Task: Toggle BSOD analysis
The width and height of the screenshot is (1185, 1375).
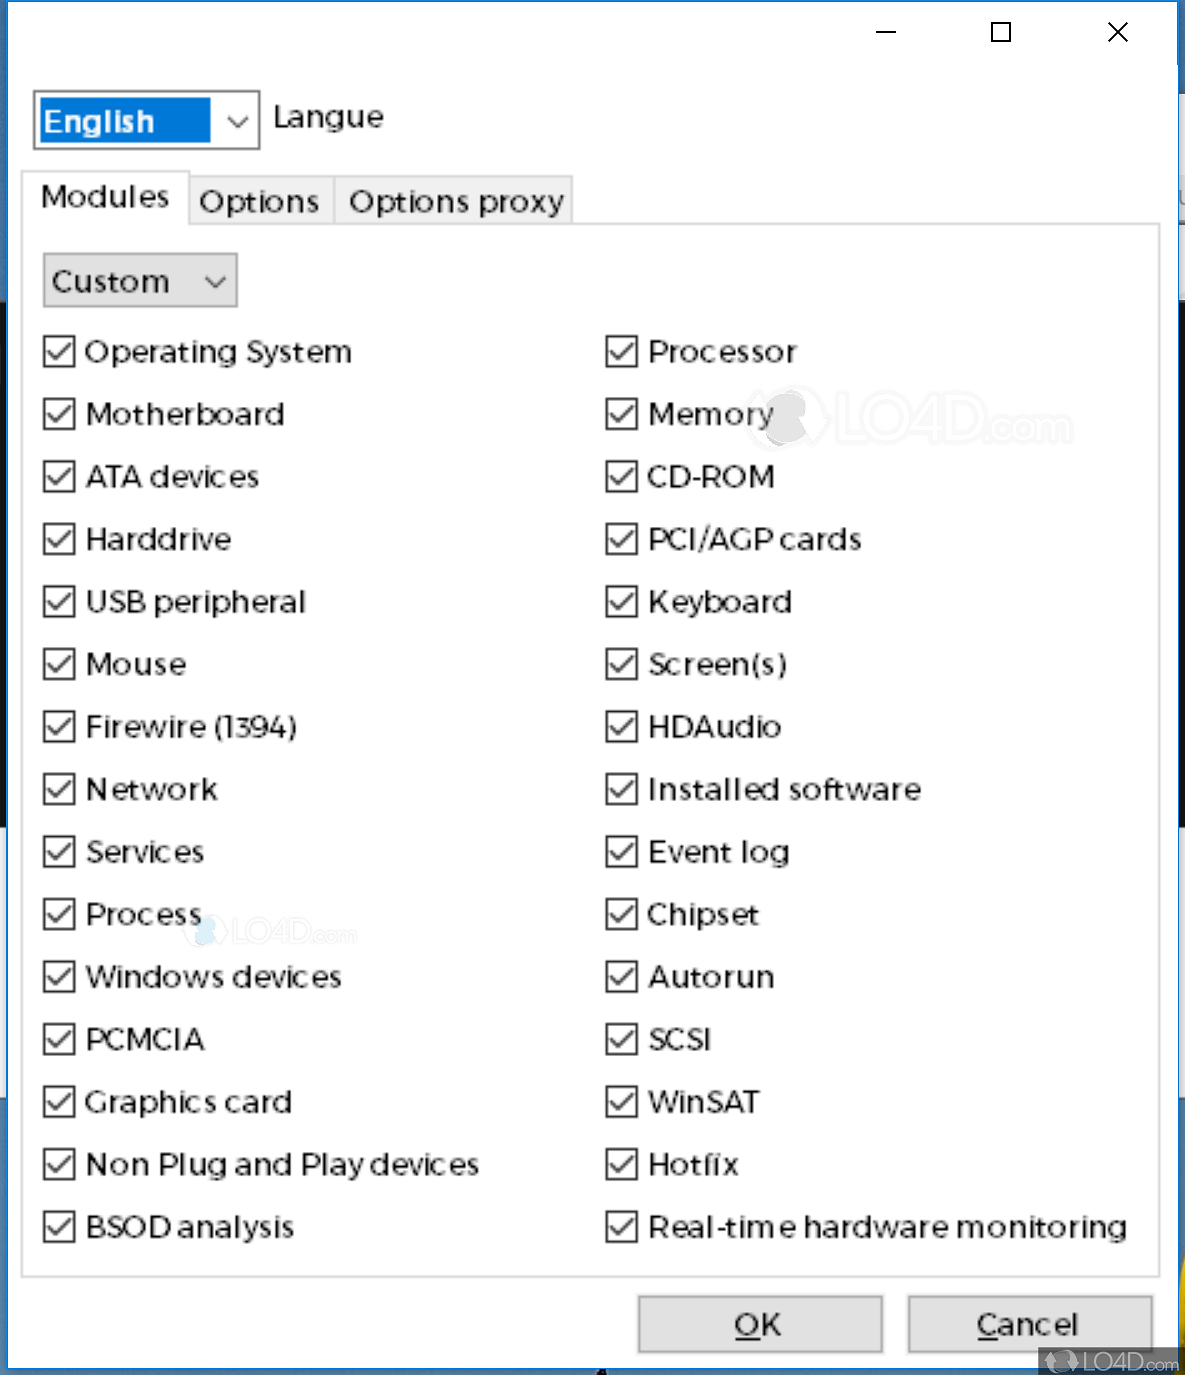Action: pyautogui.click(x=58, y=1226)
